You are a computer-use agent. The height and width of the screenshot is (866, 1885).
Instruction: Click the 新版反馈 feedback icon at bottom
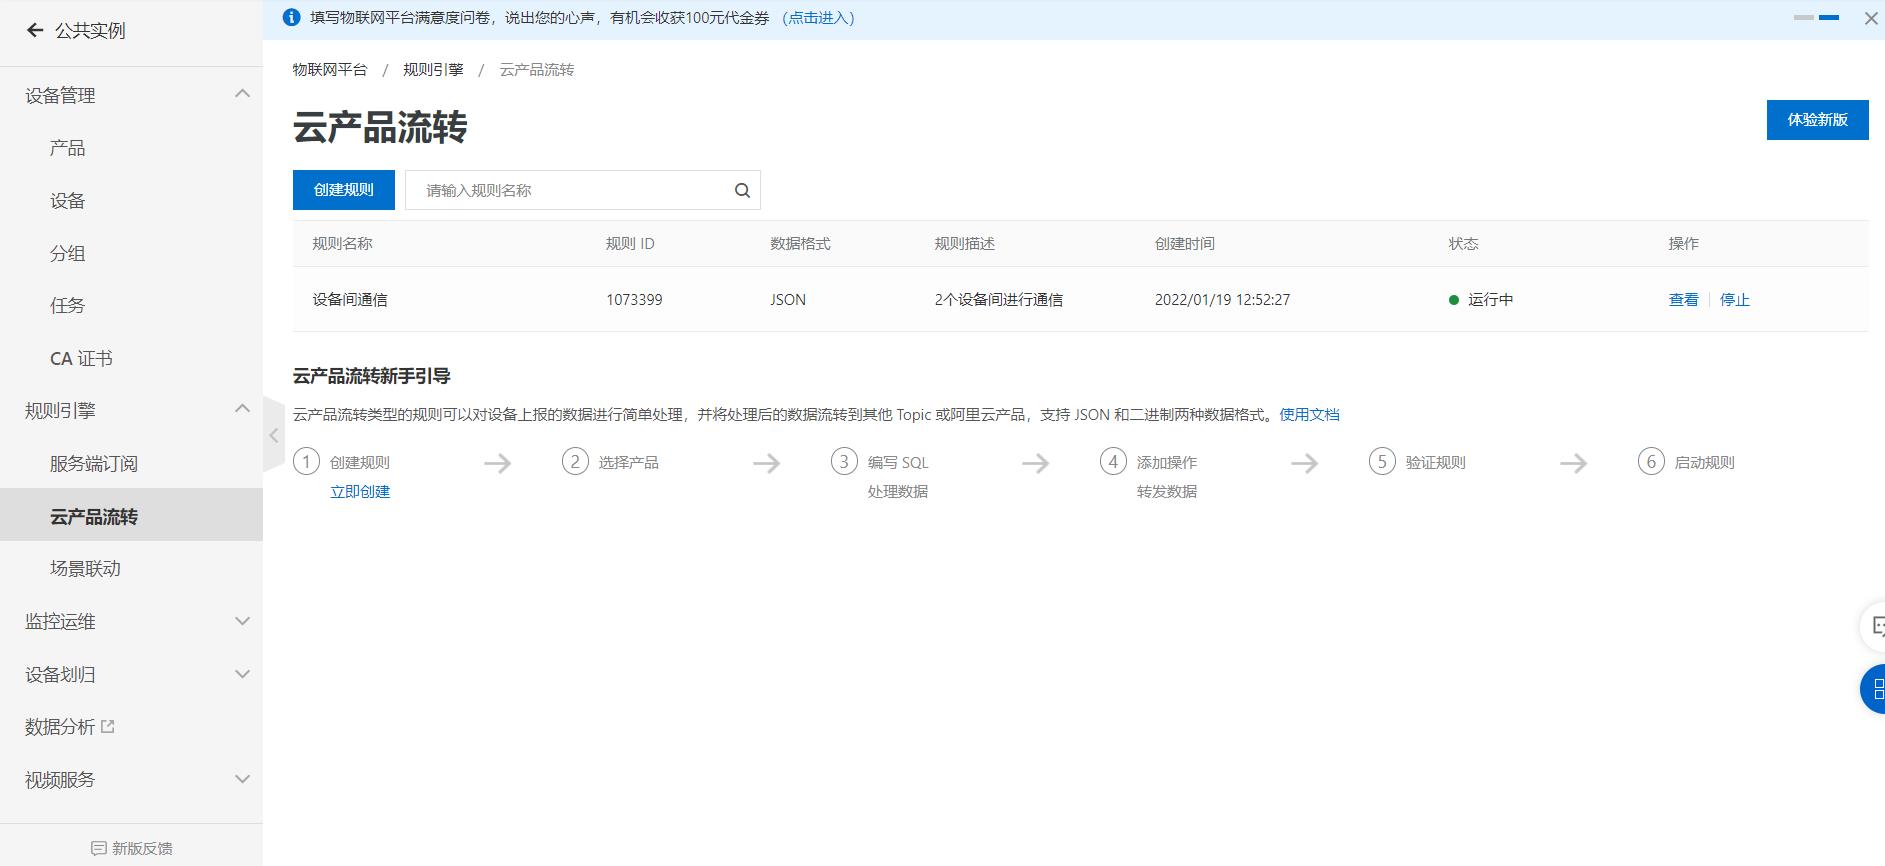[x=98, y=848]
